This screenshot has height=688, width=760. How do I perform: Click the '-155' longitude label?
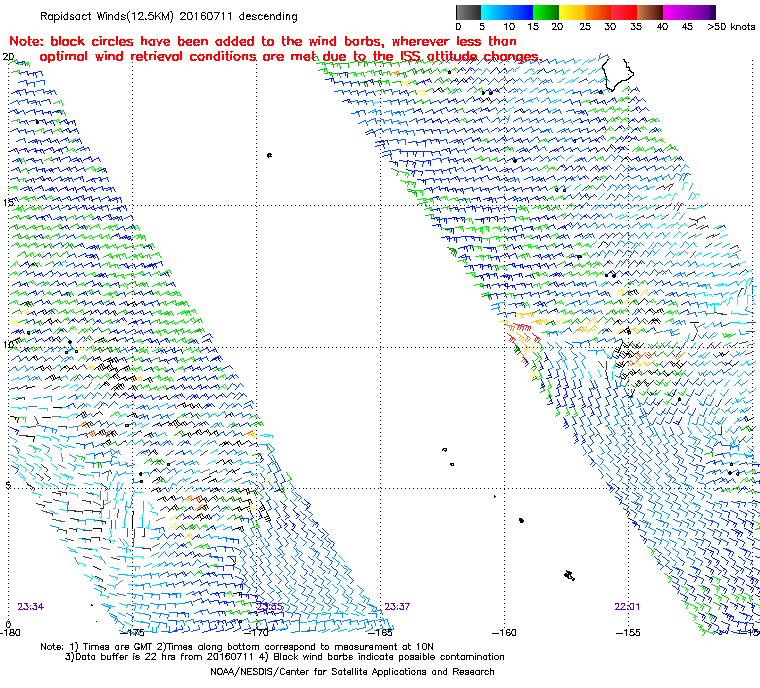pyautogui.click(x=628, y=632)
